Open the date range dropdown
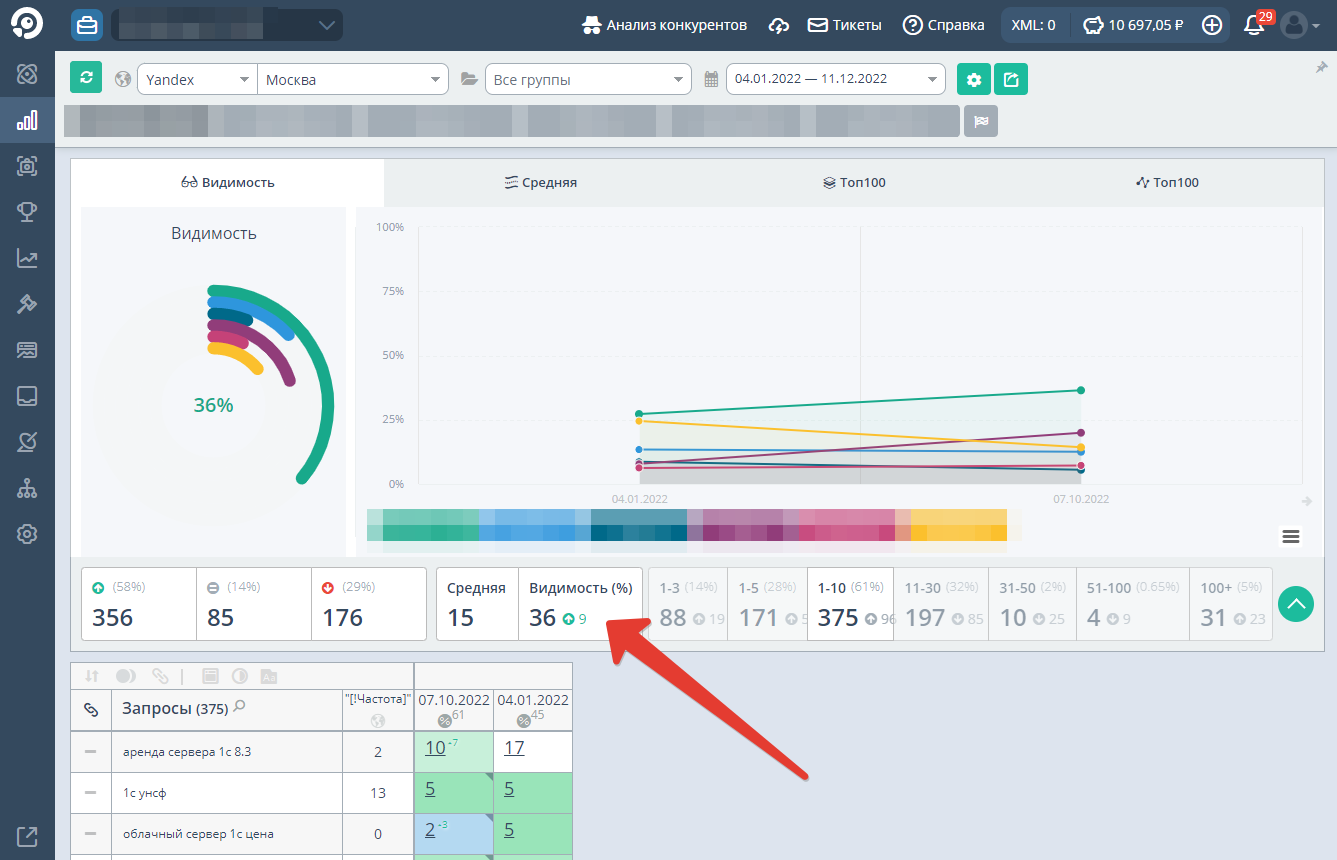The height and width of the screenshot is (860, 1337). (836, 79)
